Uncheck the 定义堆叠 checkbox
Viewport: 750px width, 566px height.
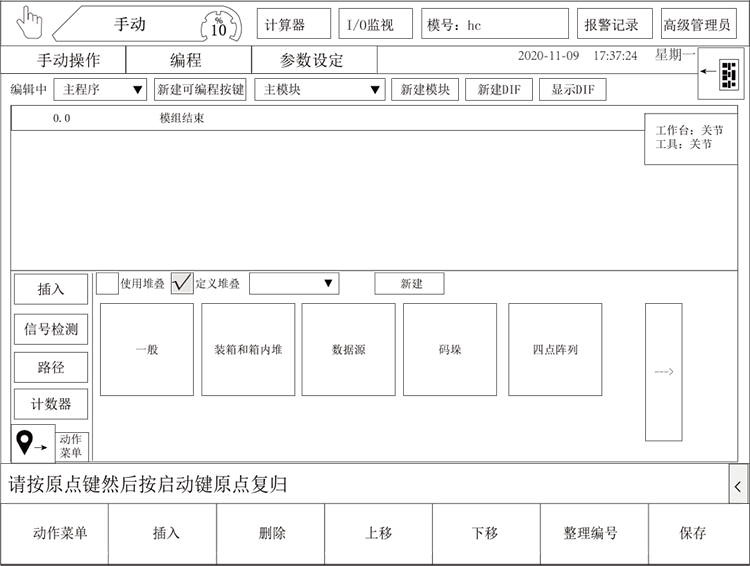[182, 284]
